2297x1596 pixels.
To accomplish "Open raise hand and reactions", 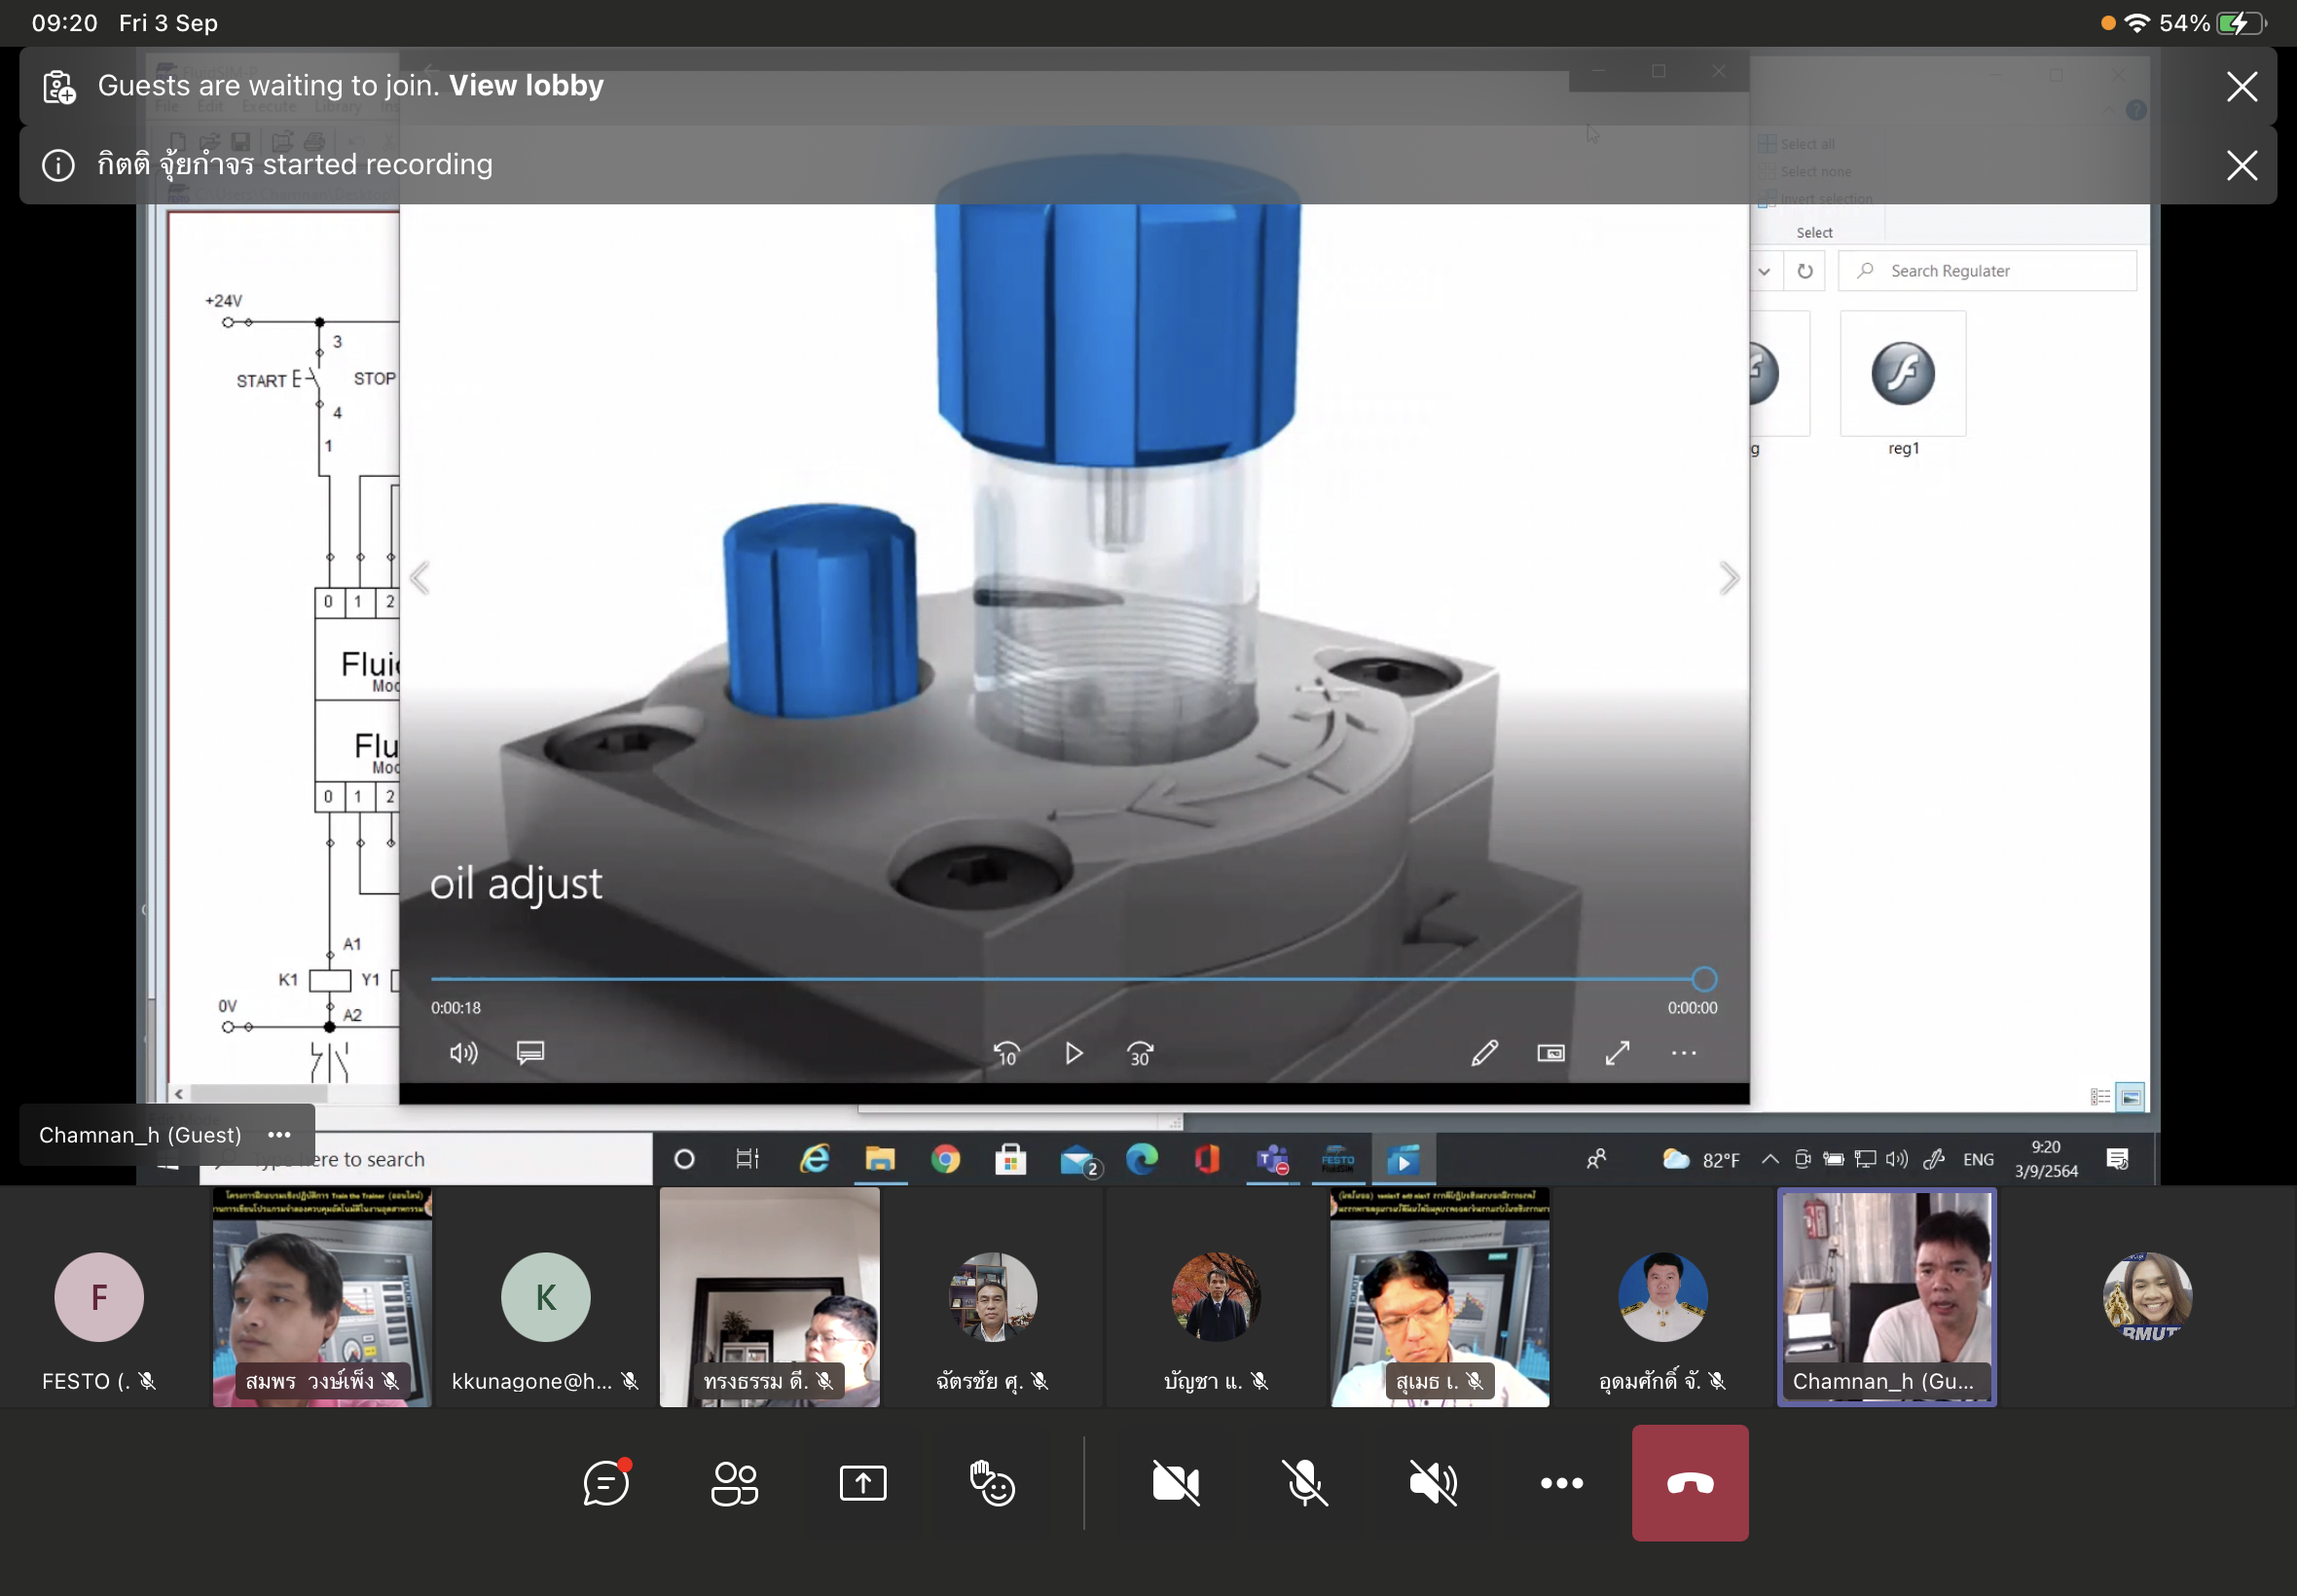I will click(x=992, y=1482).
